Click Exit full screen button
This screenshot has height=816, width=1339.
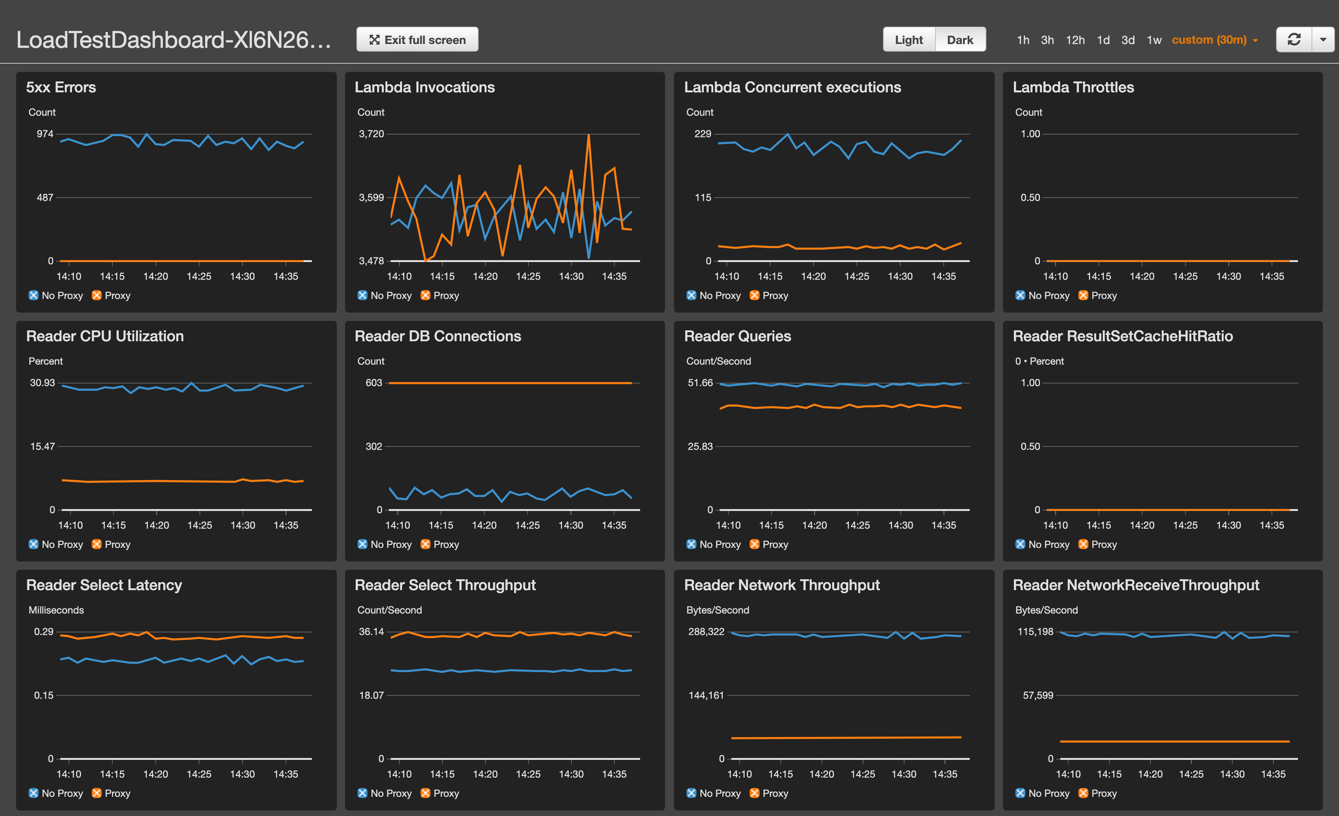coord(417,40)
